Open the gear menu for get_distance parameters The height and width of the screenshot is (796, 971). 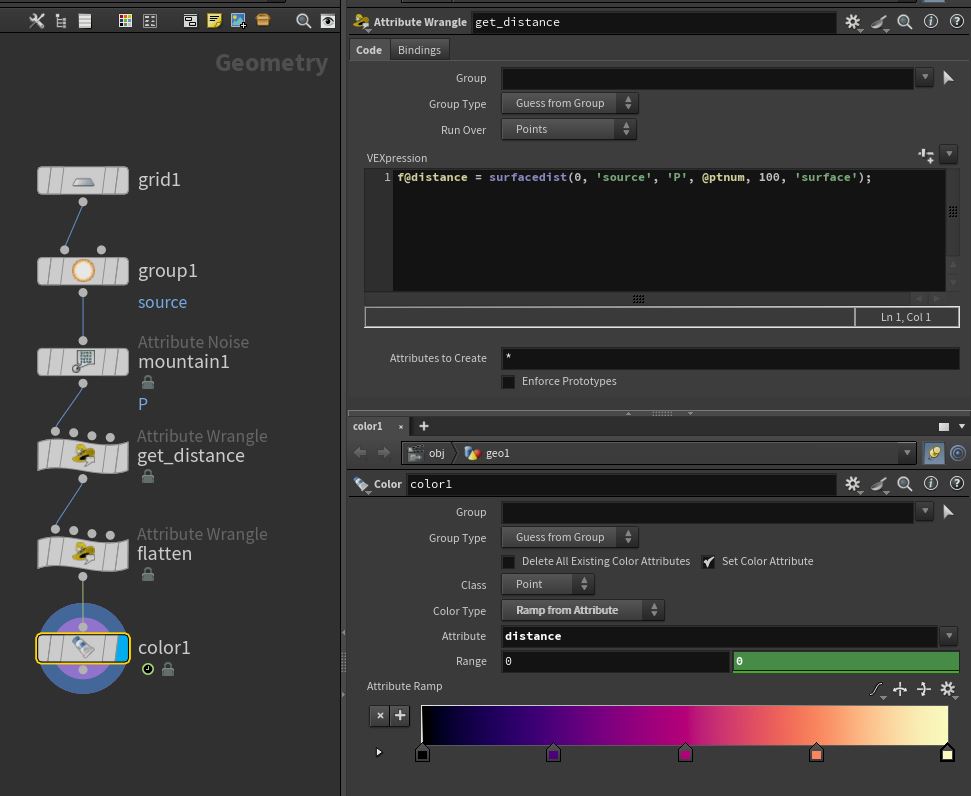pos(853,22)
